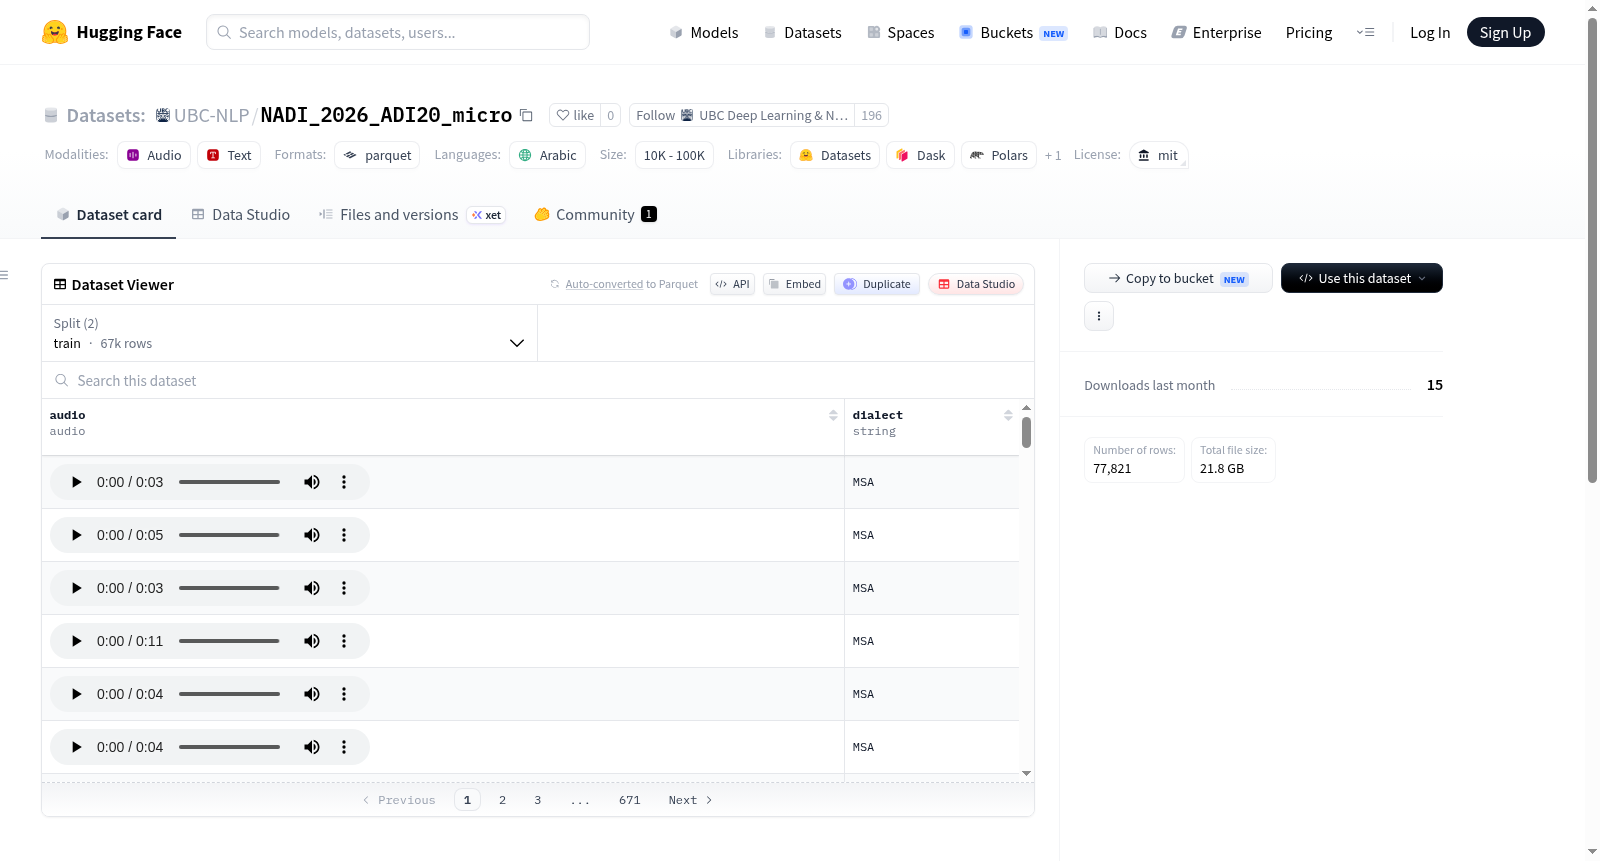Viewport: 1600px width, 861px height.
Task: Open Docs in the top navigation
Action: tap(1120, 32)
